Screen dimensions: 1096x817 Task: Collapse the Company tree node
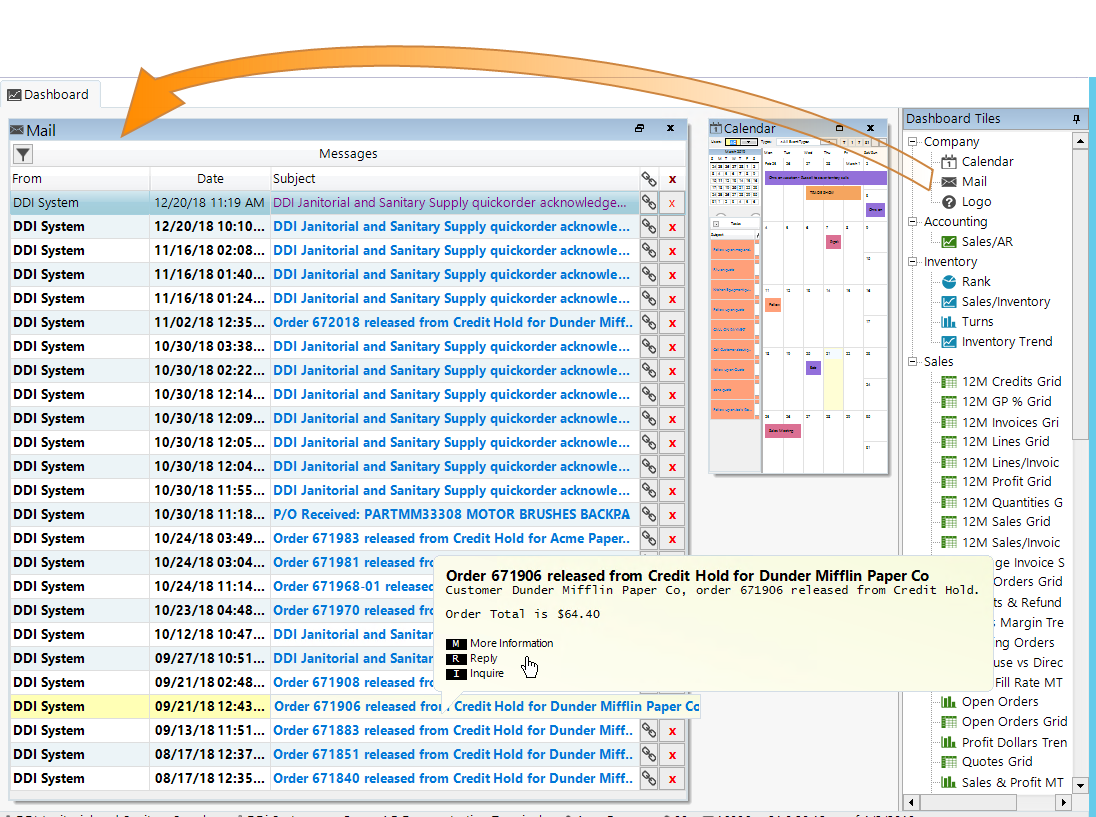coord(913,142)
